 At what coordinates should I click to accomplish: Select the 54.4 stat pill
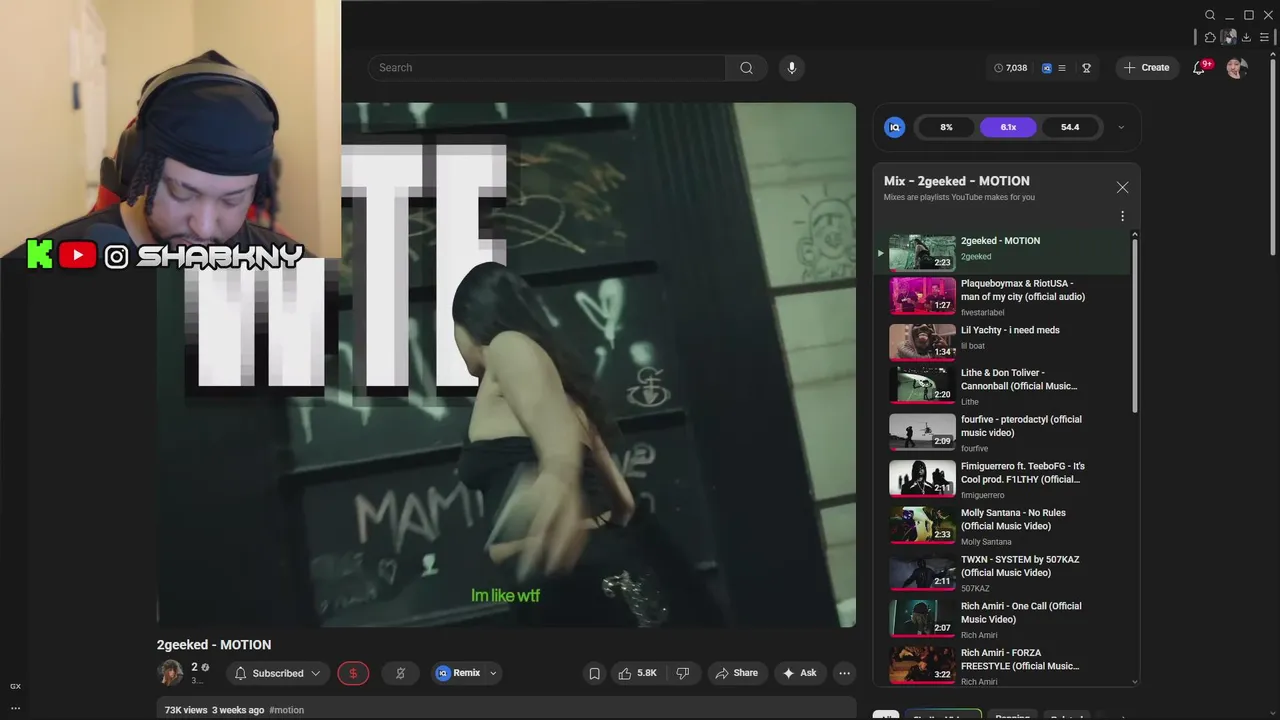coord(1070,127)
